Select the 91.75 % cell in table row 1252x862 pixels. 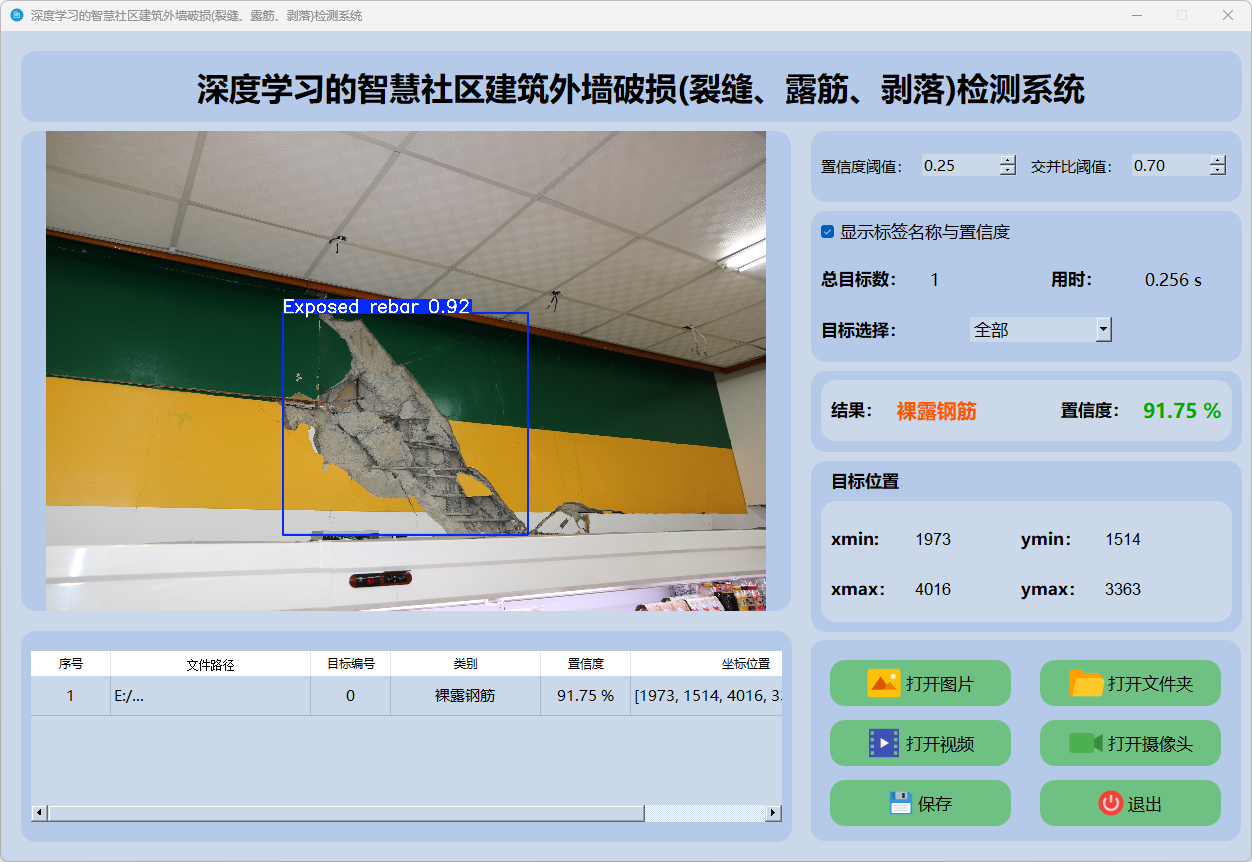(x=586, y=696)
